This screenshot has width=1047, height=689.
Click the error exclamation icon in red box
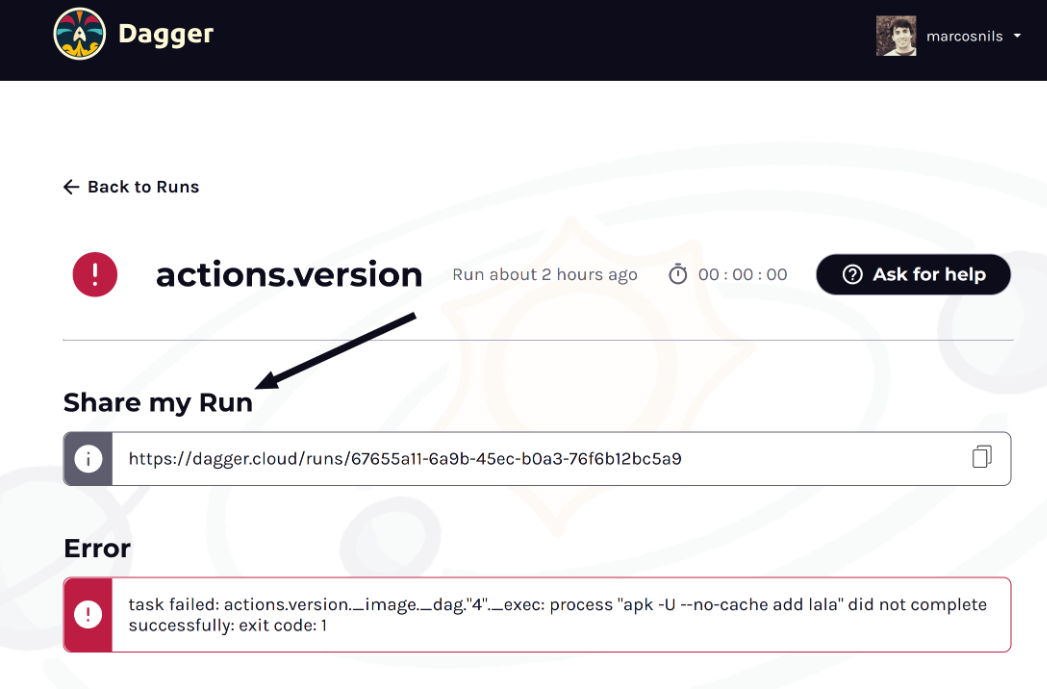point(88,614)
